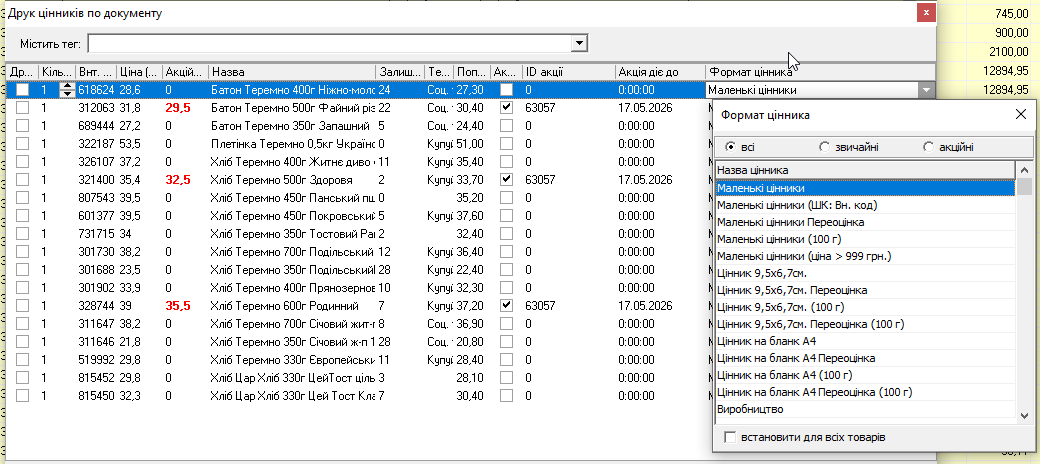Select 'Маленькі цінники Переоцінка' format
This screenshot has width=1040, height=464.
pyautogui.click(x=866, y=222)
